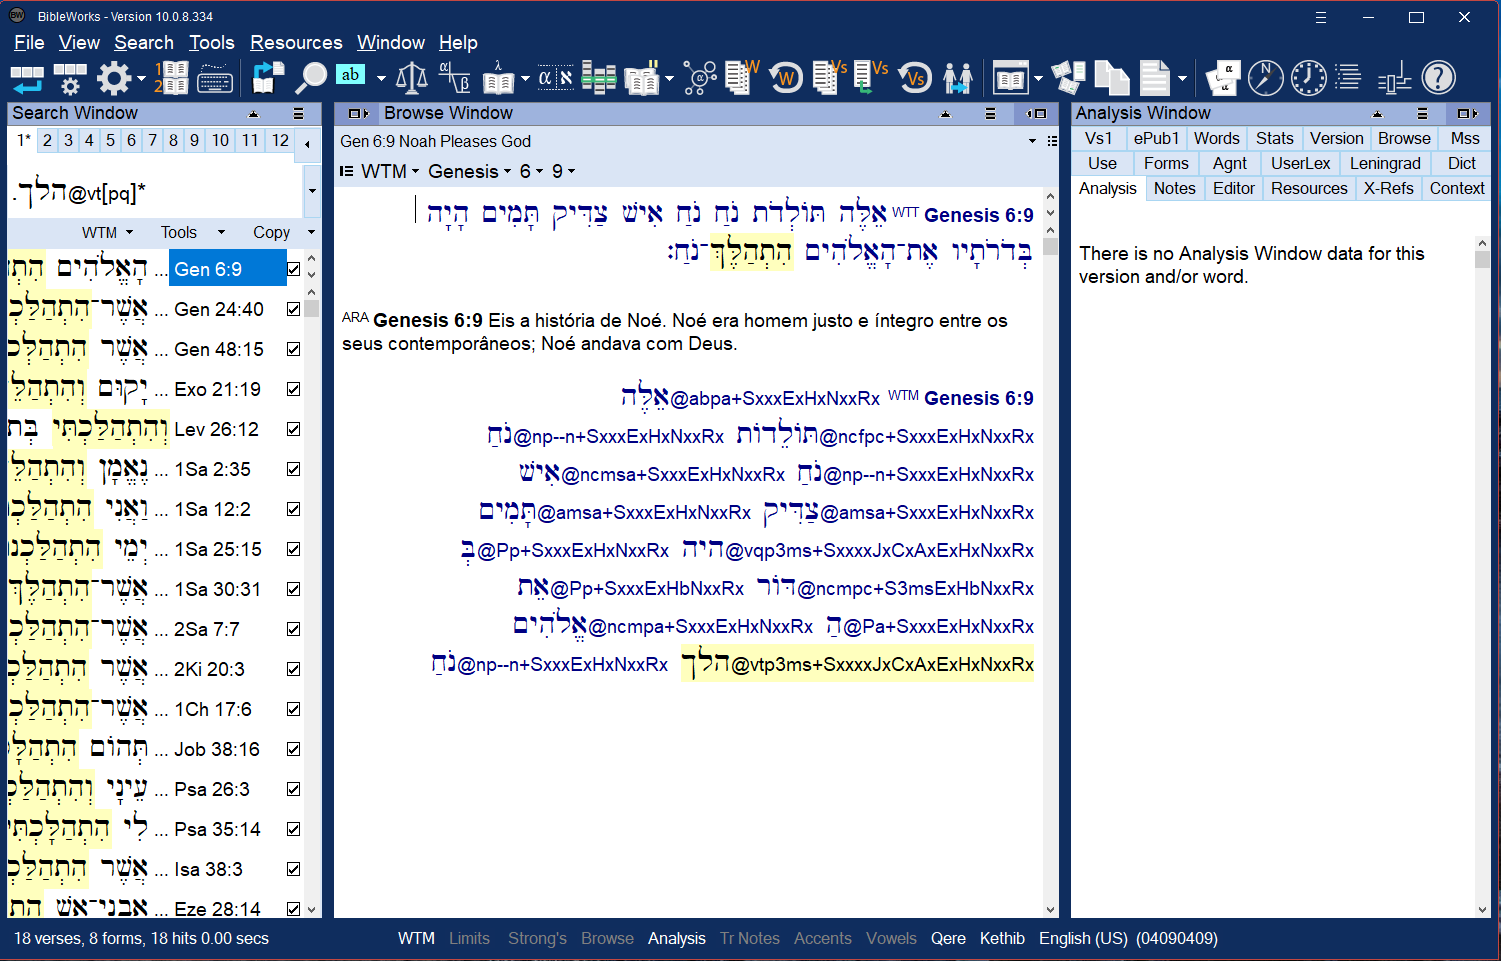Expand the Genesis book dropdown
This screenshot has width=1501, height=961.
click(x=469, y=171)
